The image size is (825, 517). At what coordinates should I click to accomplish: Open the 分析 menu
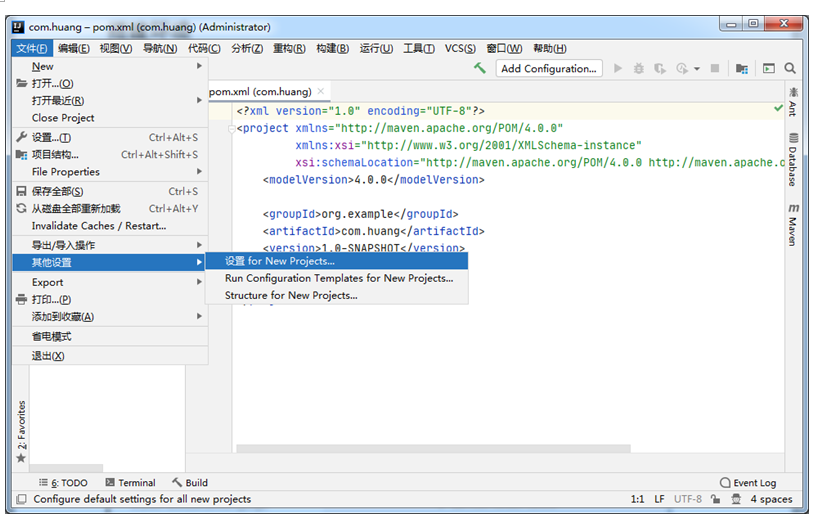[x=247, y=48]
